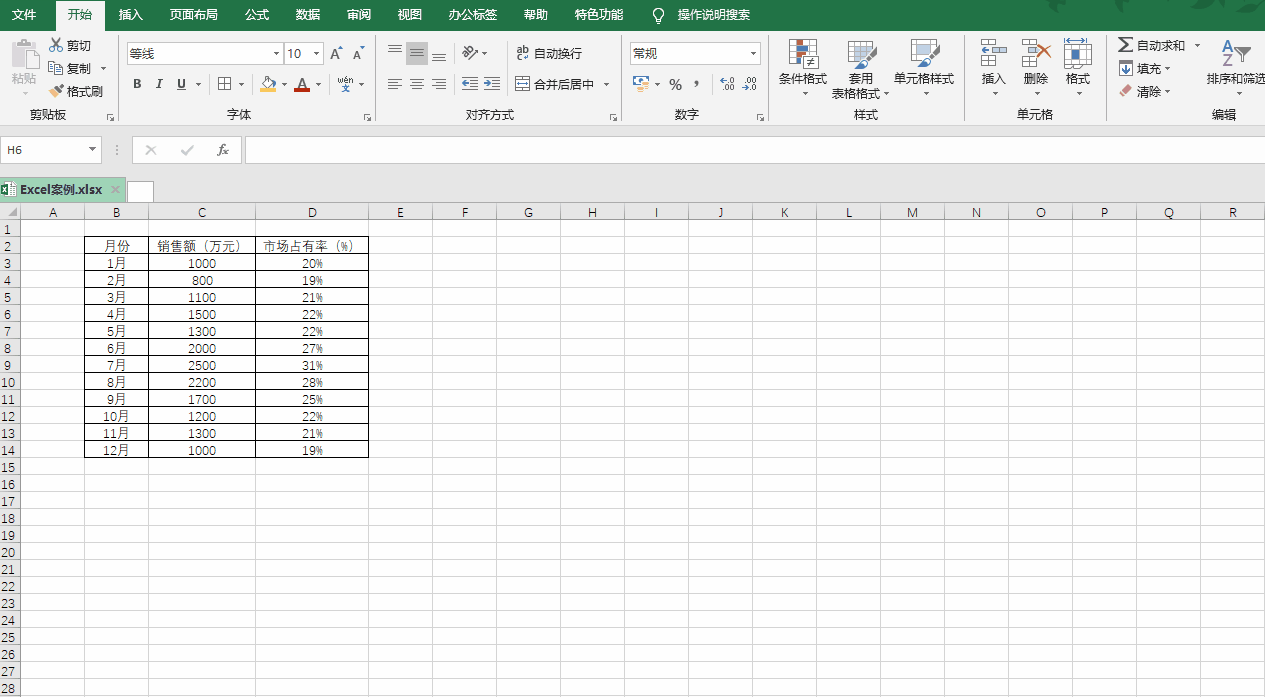This screenshot has width=1265, height=697.
Task: Click the increase font size icon
Action: 336,54
